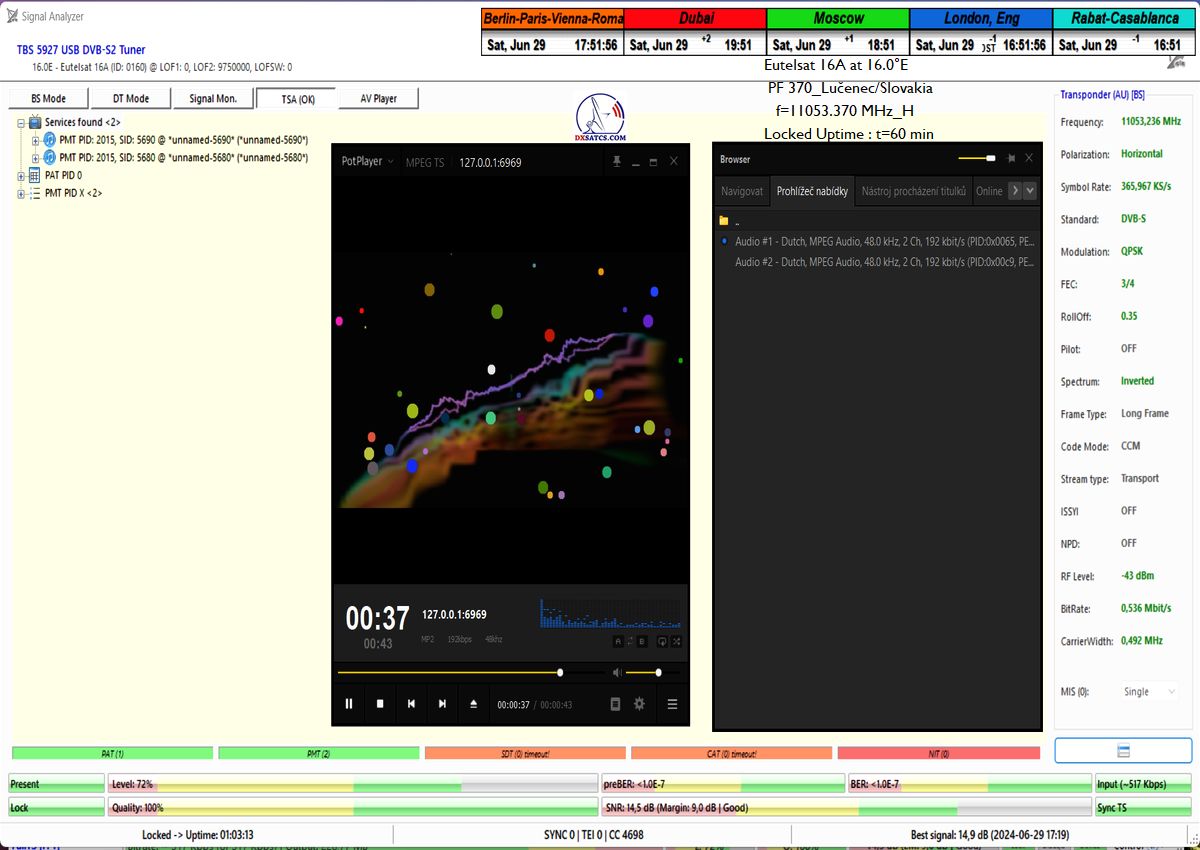
Task: Pause playback in PotPlayer
Action: click(x=349, y=704)
